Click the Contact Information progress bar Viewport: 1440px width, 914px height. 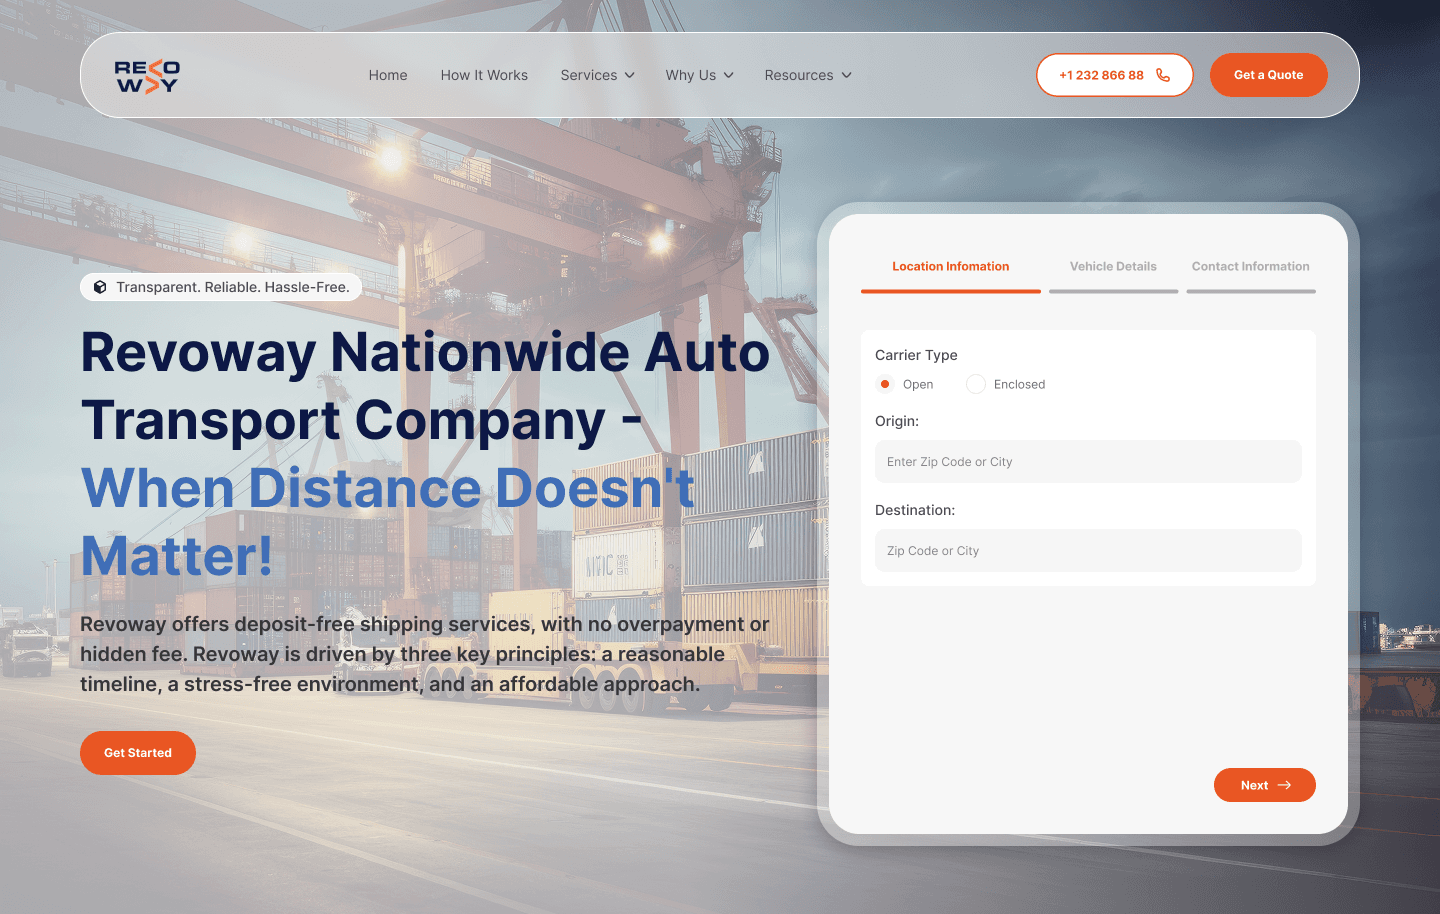pyautogui.click(x=1251, y=291)
